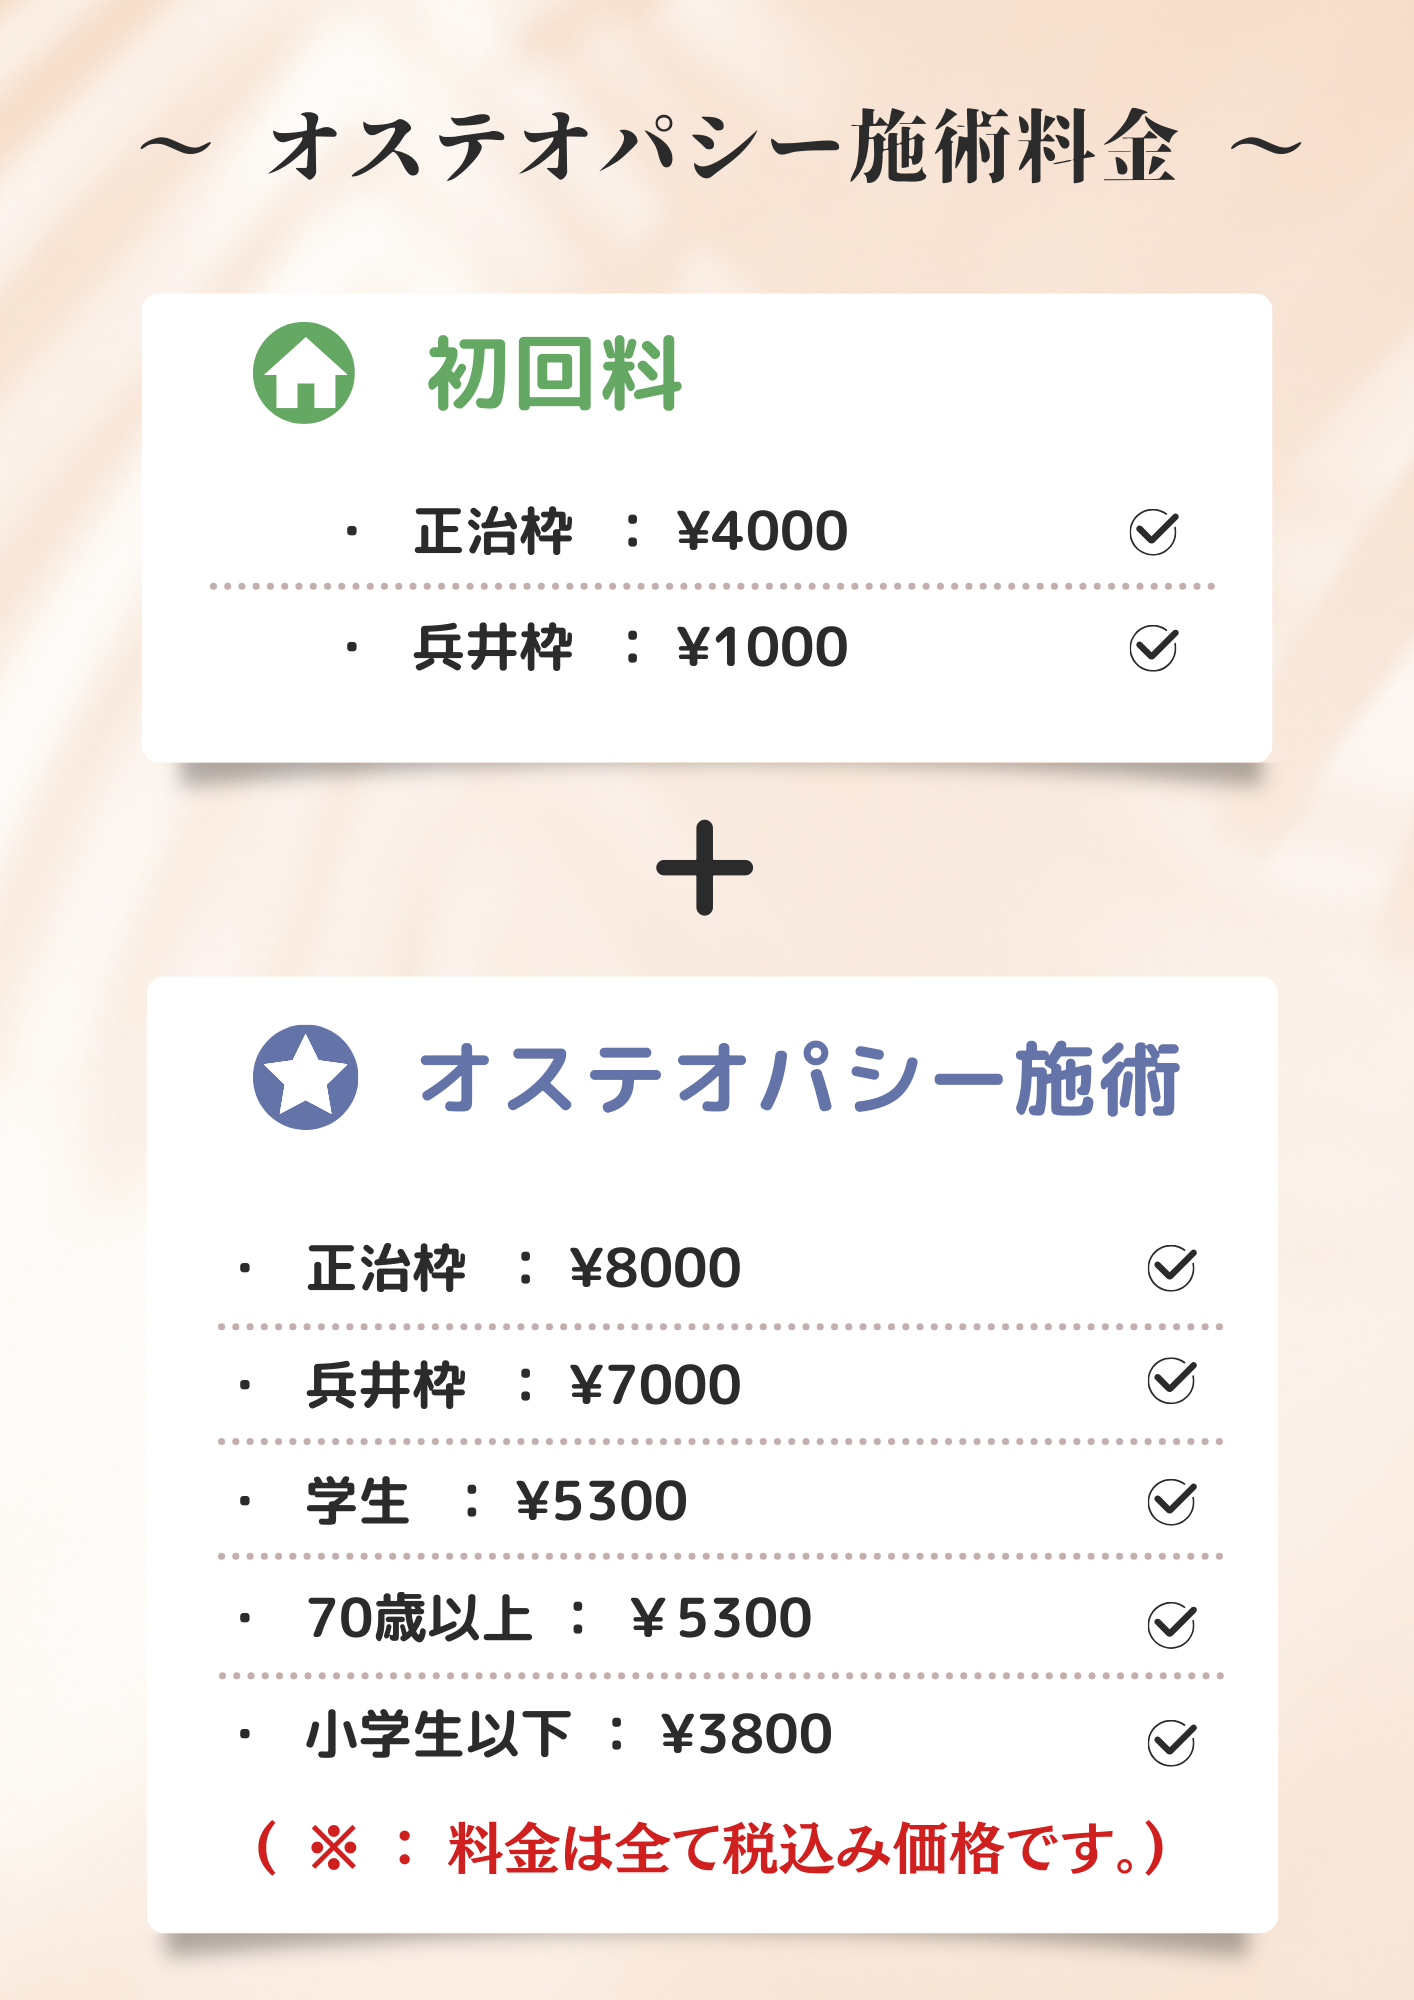This screenshot has height=2000, width=1414.
Task: Click the green house icon
Action: pyautogui.click(x=304, y=373)
